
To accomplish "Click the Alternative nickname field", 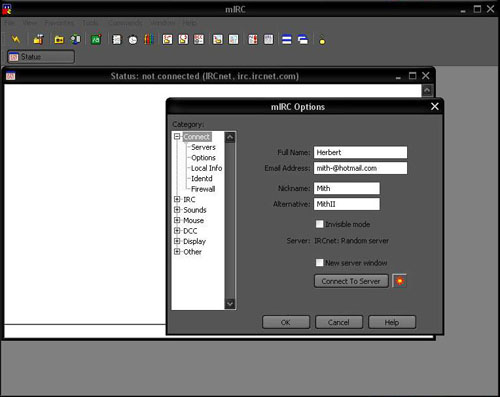I will tap(347, 204).
